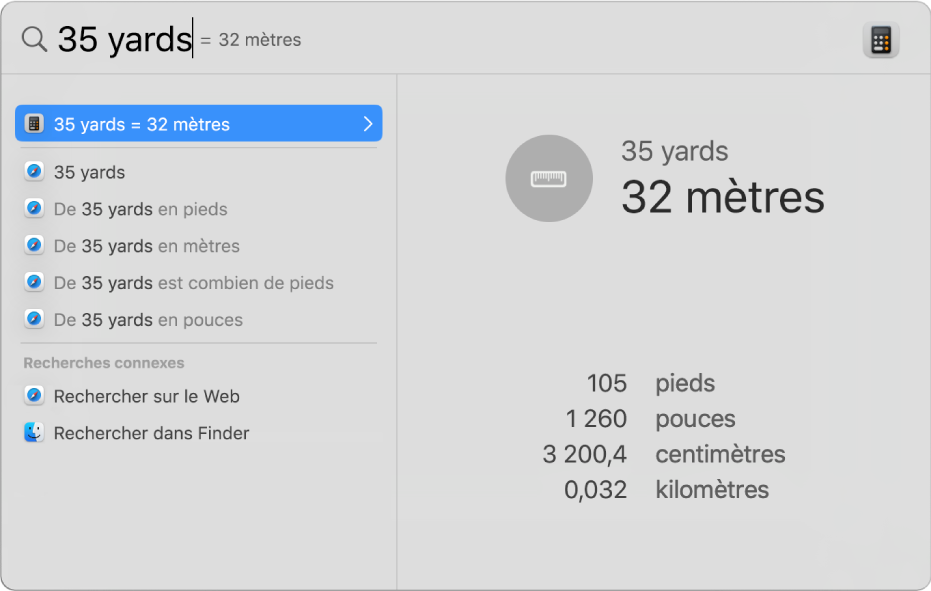
Task: Click the Finder icon next to 'Rechercher dans Finder'
Action: tap(33, 433)
